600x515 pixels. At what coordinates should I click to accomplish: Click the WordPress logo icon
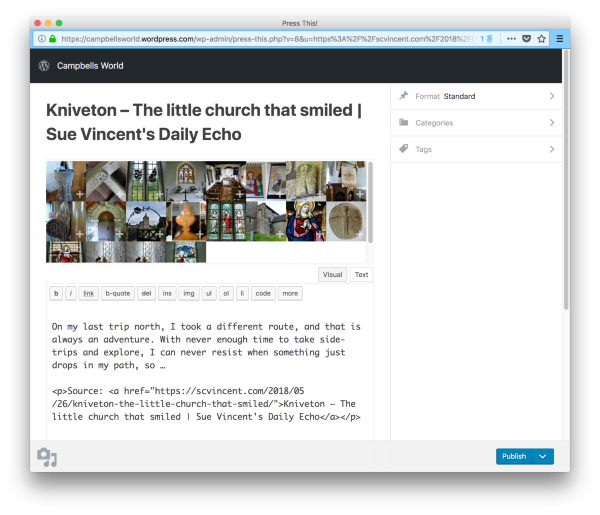coord(44,66)
